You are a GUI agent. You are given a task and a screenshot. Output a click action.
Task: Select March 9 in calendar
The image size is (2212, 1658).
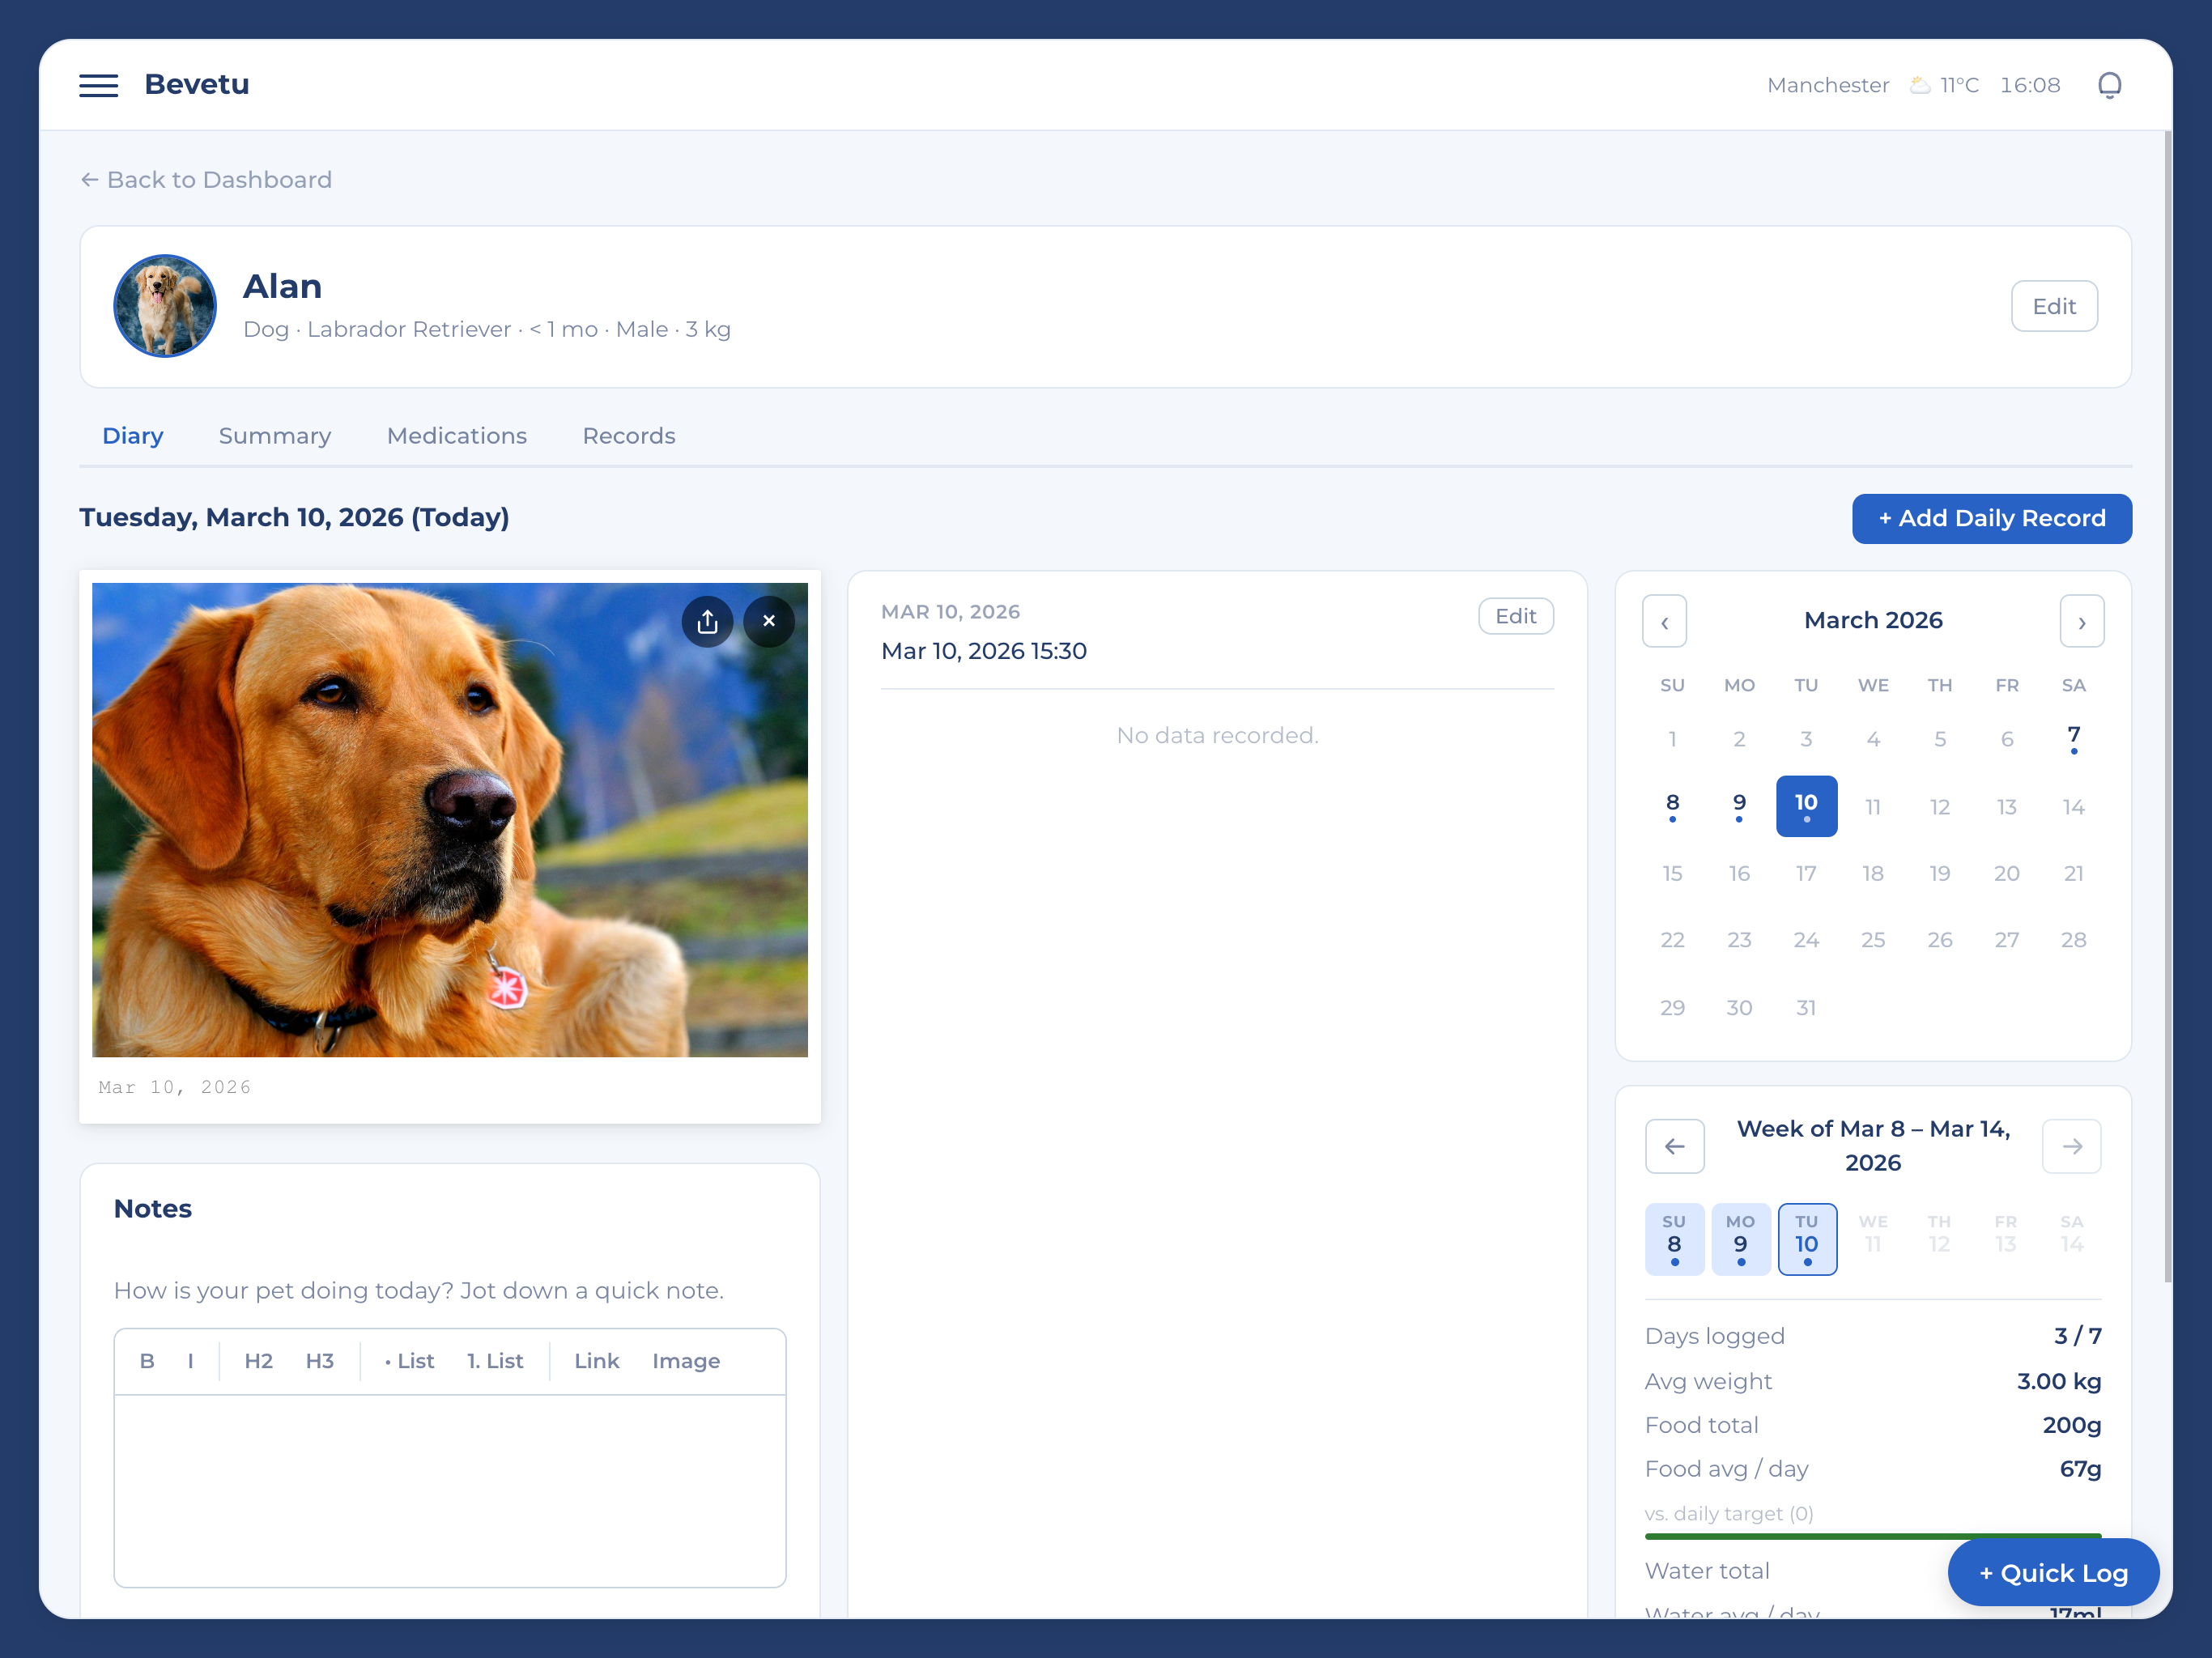point(1739,805)
